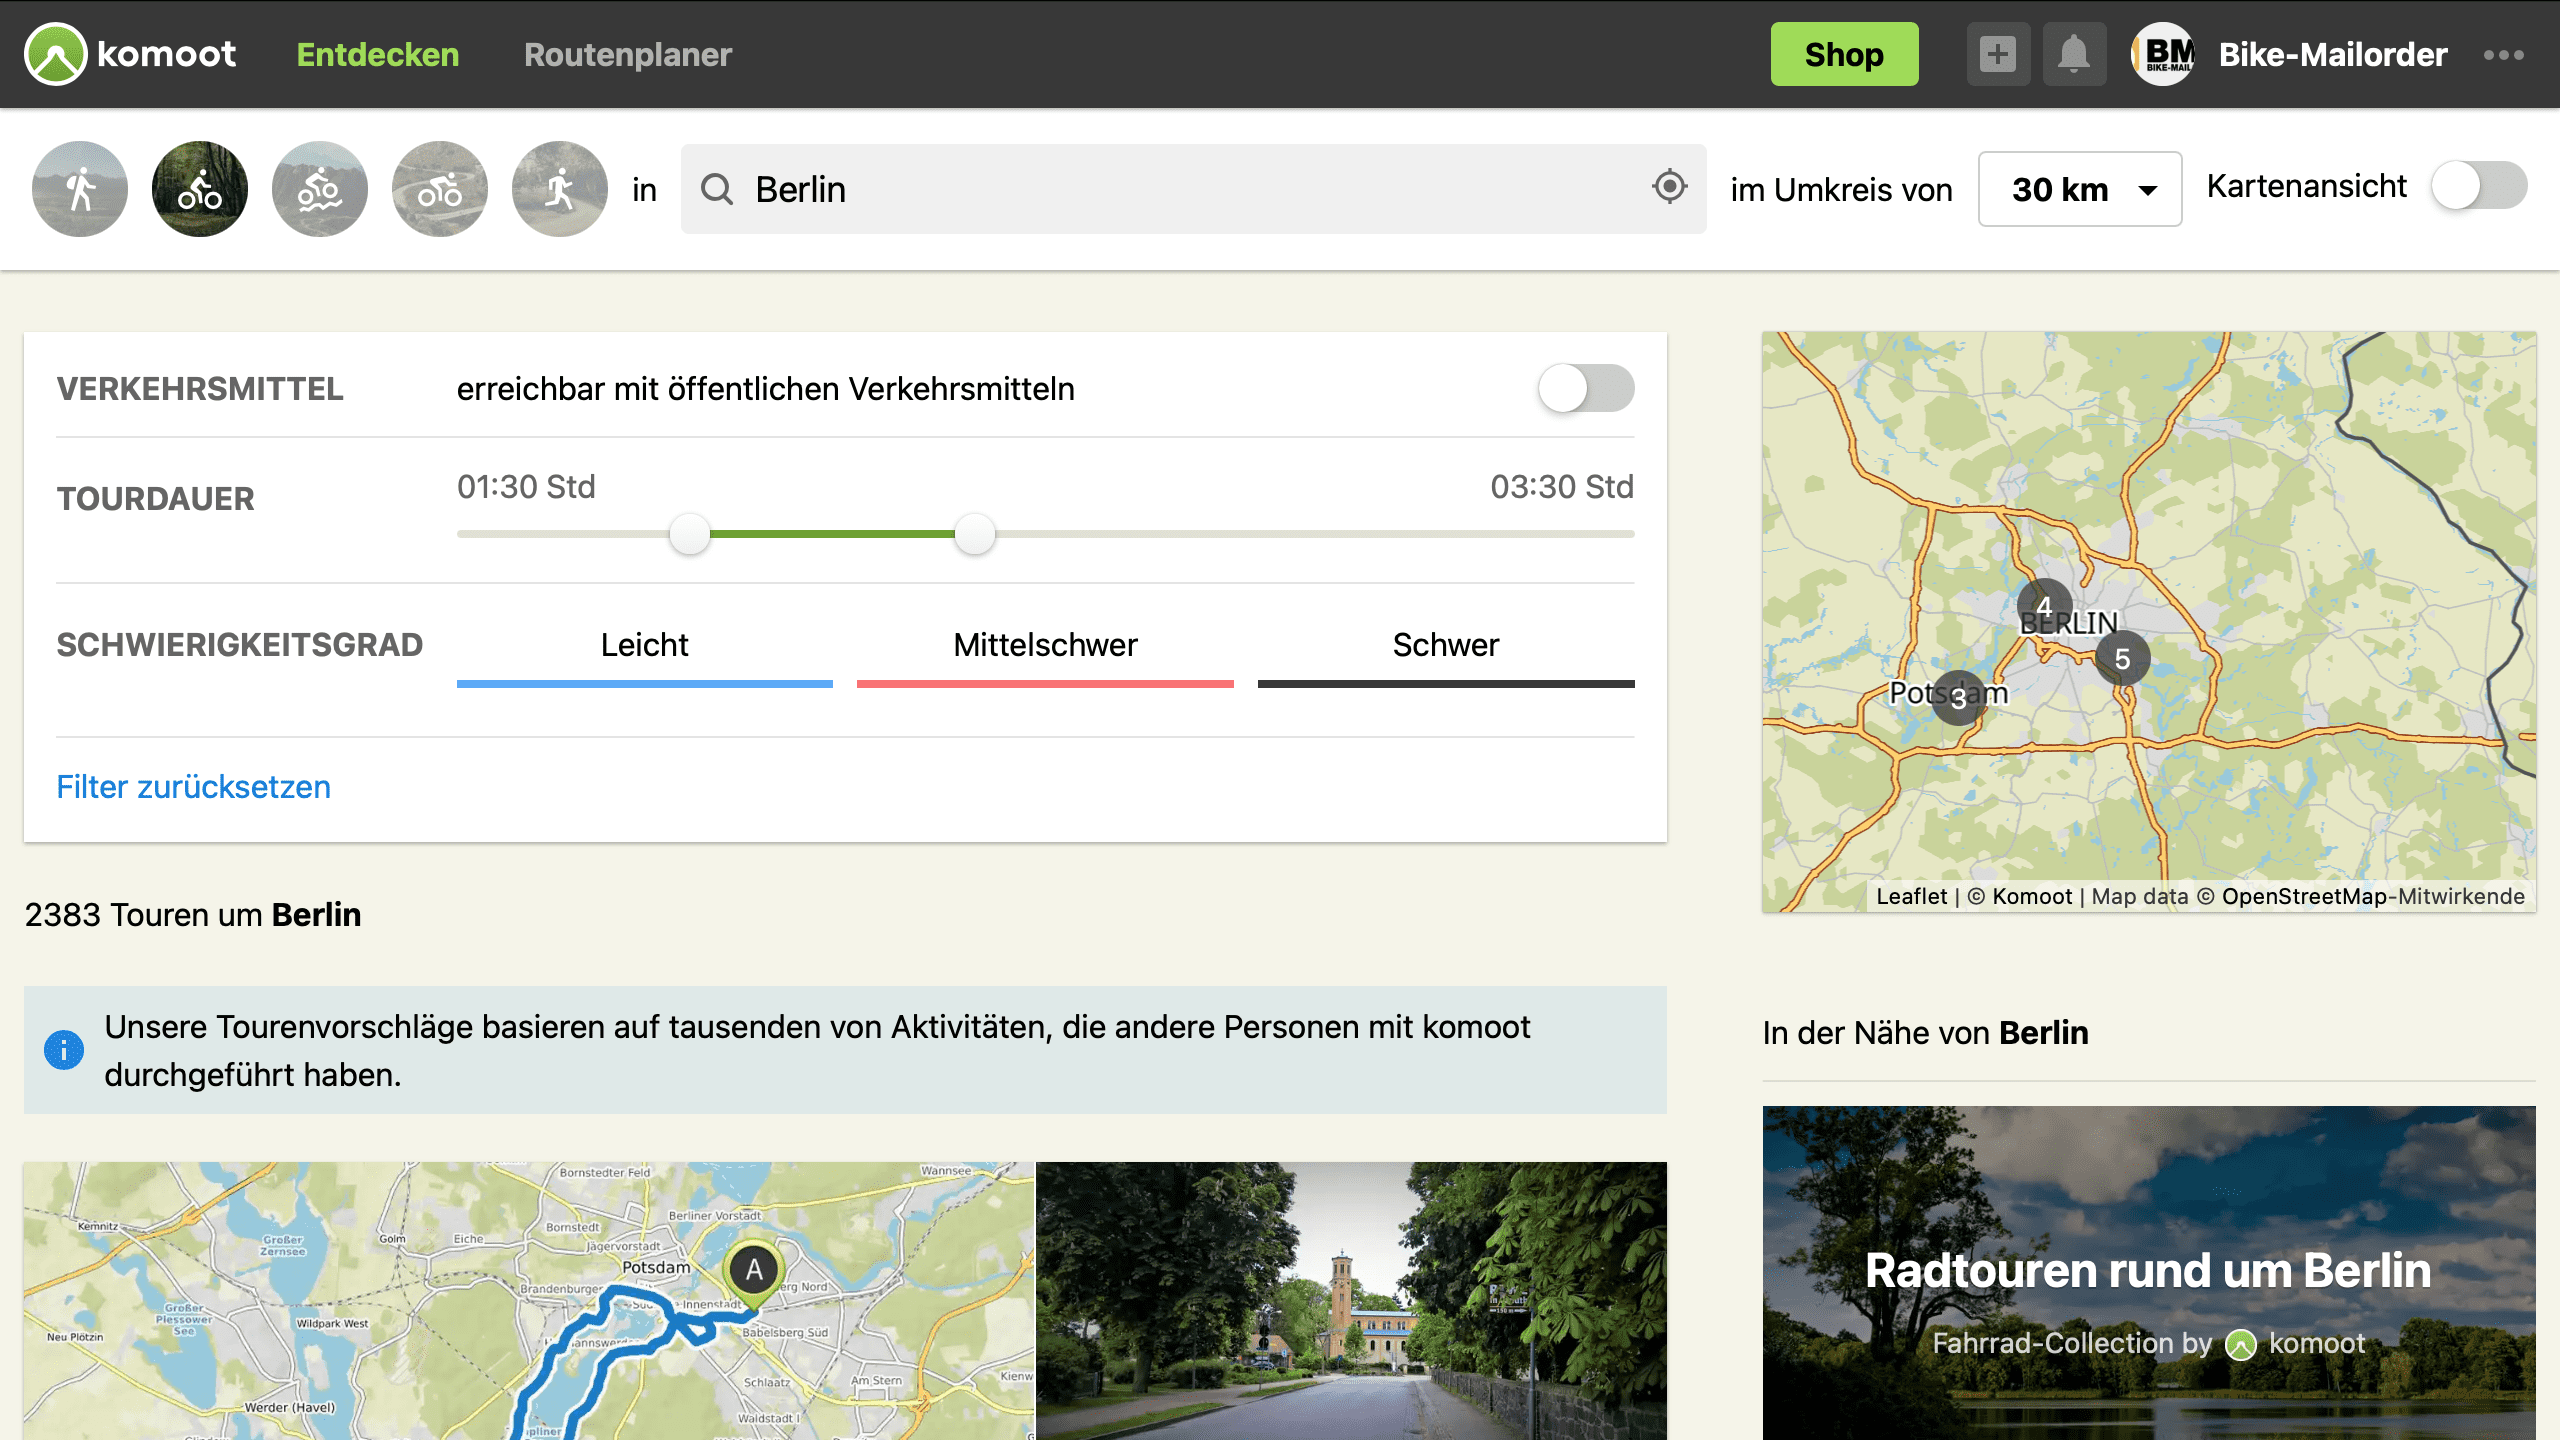This screenshot has width=2560, height=1440.
Task: Open the Leaflet attribution link
Action: [1911, 896]
